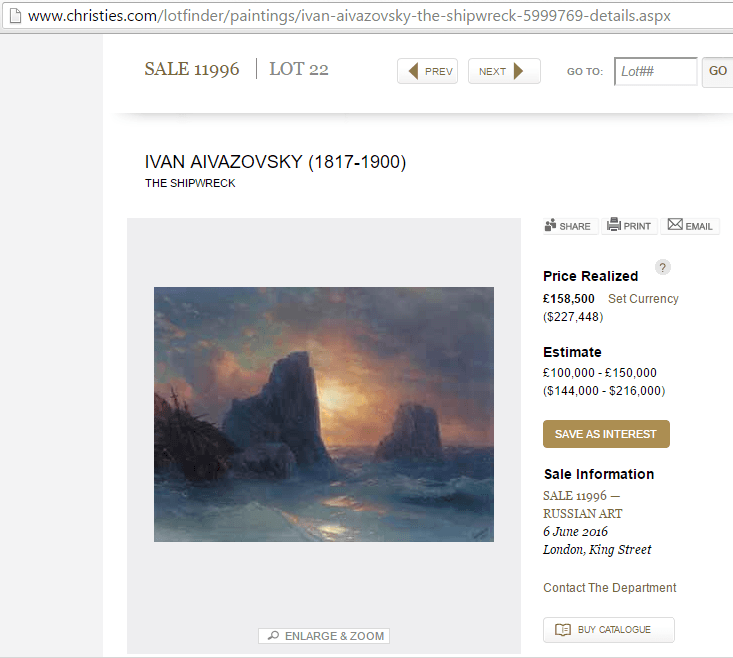The height and width of the screenshot is (658, 733).
Task: Click the Lot number input field
Action: click(x=655, y=71)
